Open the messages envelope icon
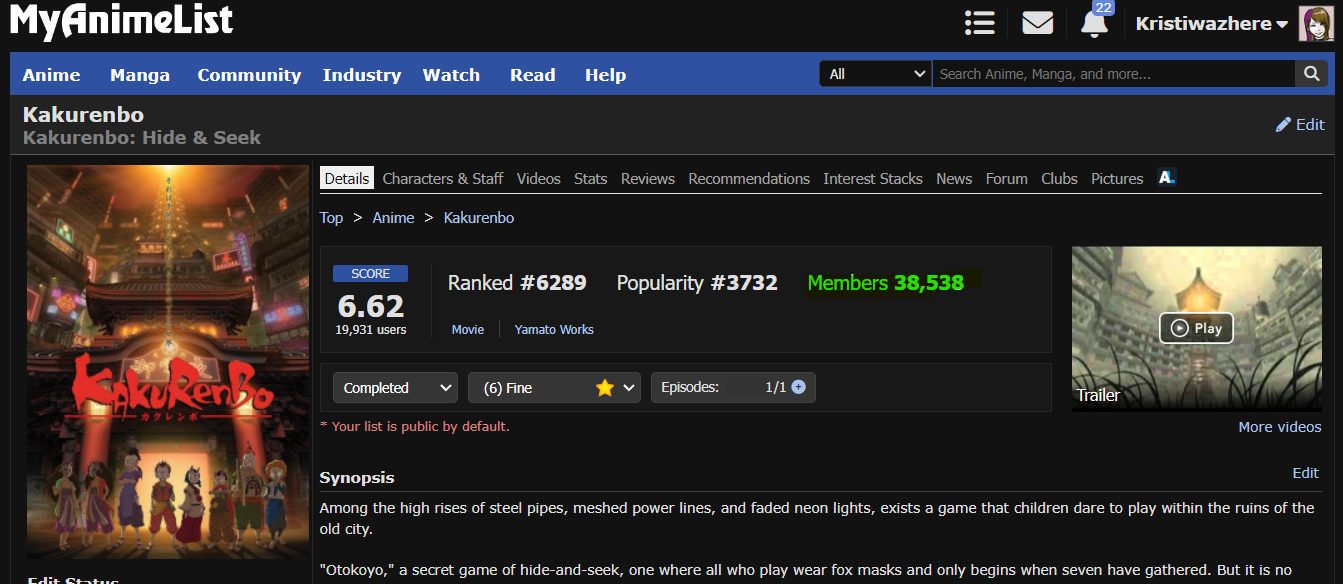 coord(1037,22)
